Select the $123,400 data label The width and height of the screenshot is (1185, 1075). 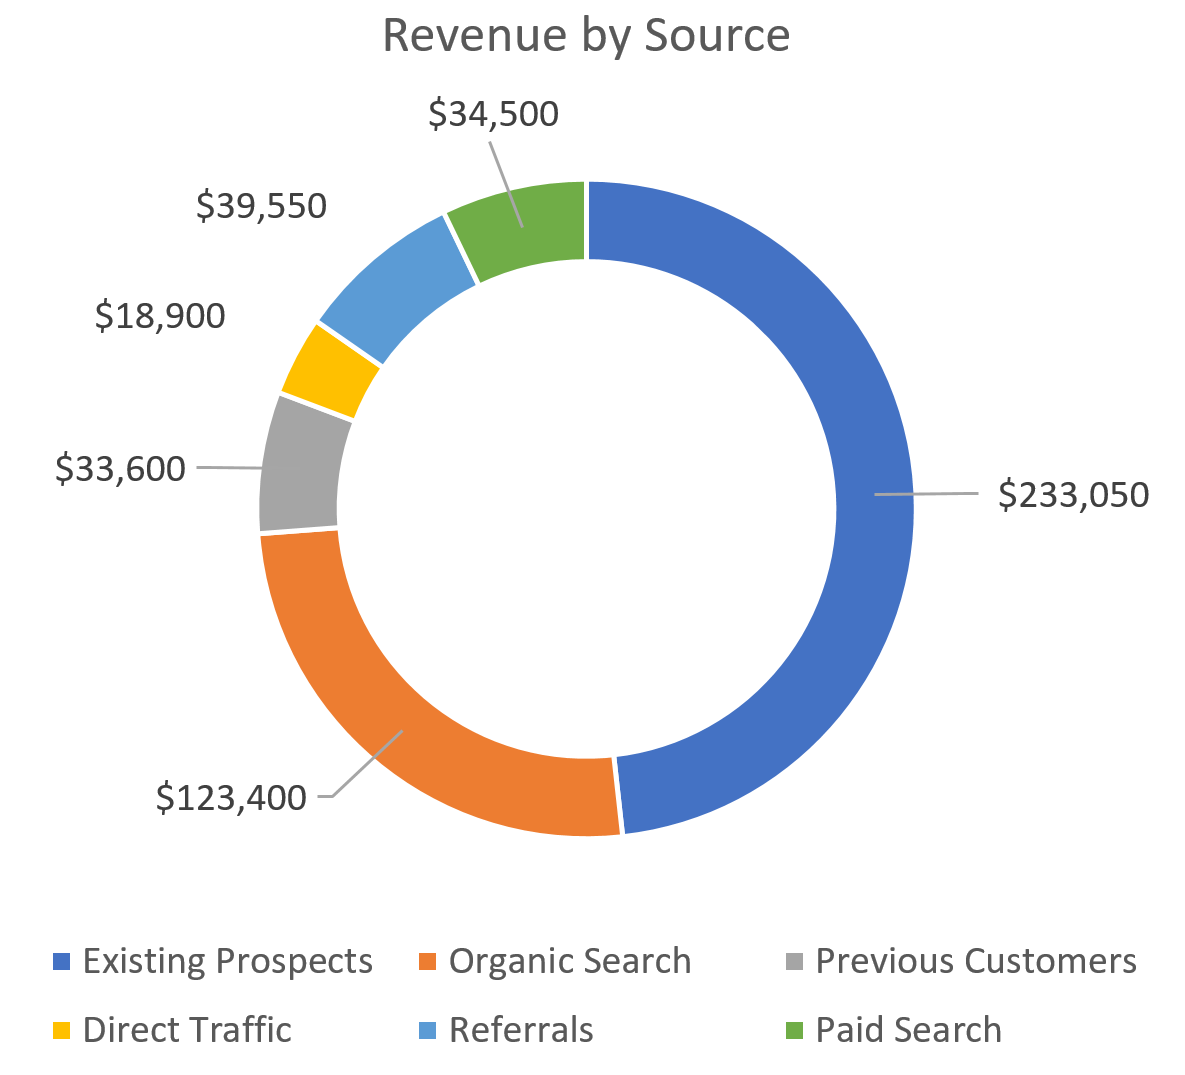pos(231,798)
